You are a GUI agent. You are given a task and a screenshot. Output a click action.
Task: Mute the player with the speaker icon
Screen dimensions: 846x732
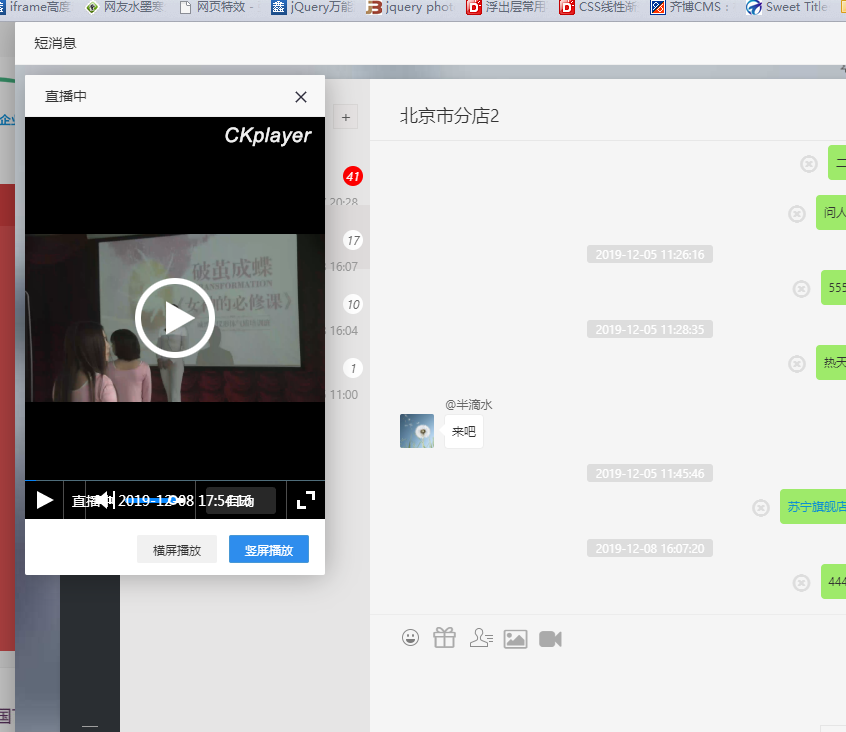click(103, 500)
